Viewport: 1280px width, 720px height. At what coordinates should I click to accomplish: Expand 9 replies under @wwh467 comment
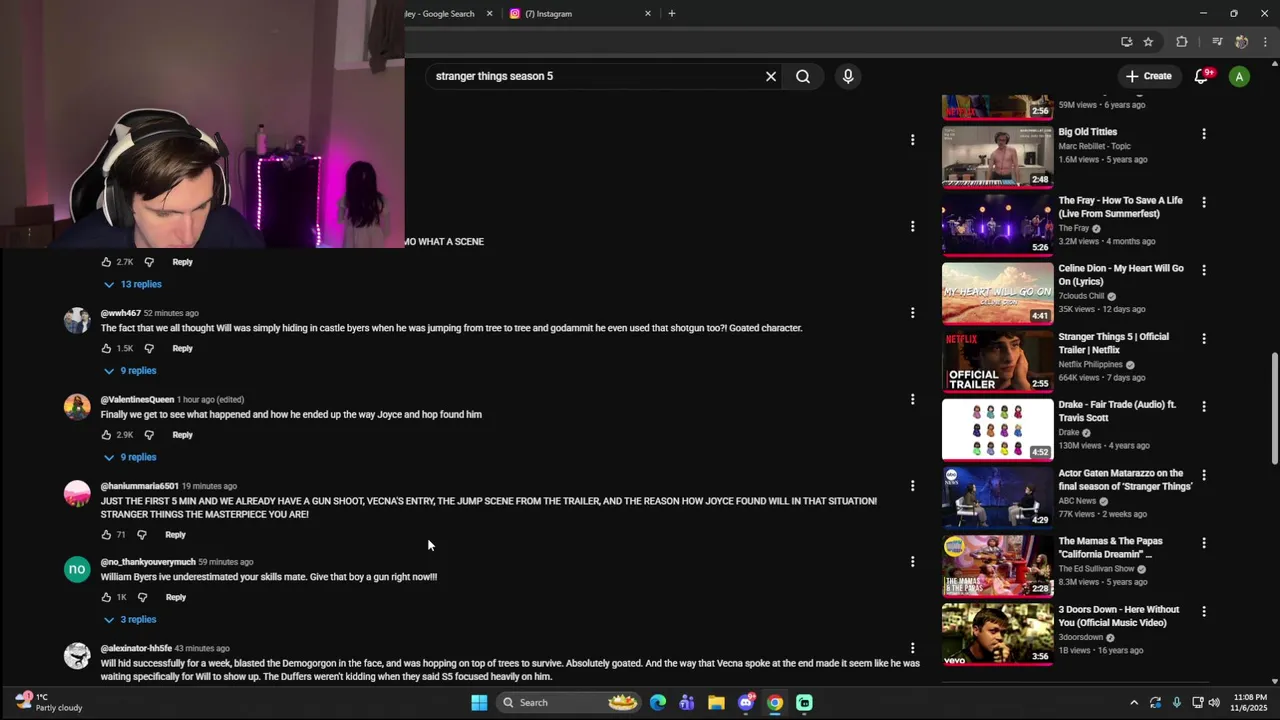131,371
